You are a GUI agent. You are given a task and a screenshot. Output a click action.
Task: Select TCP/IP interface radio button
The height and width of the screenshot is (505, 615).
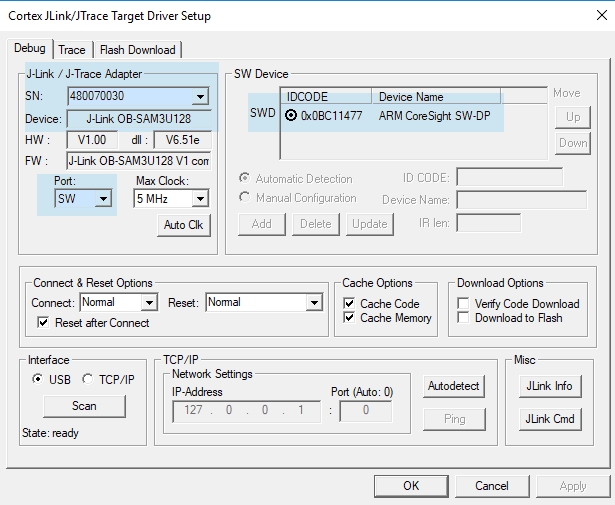(87, 379)
